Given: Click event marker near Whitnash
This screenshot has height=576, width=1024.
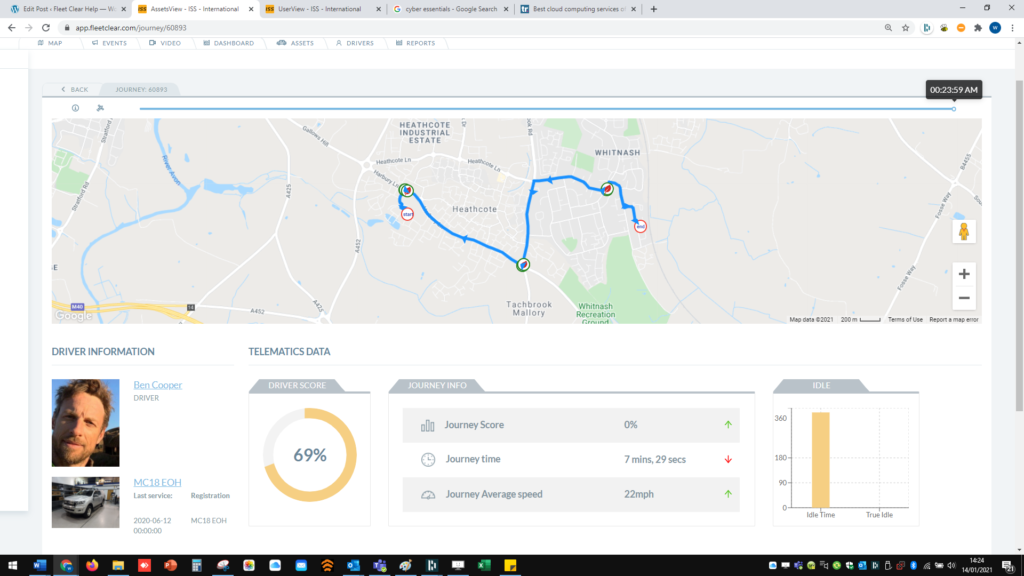Looking at the screenshot, I should pos(607,189).
